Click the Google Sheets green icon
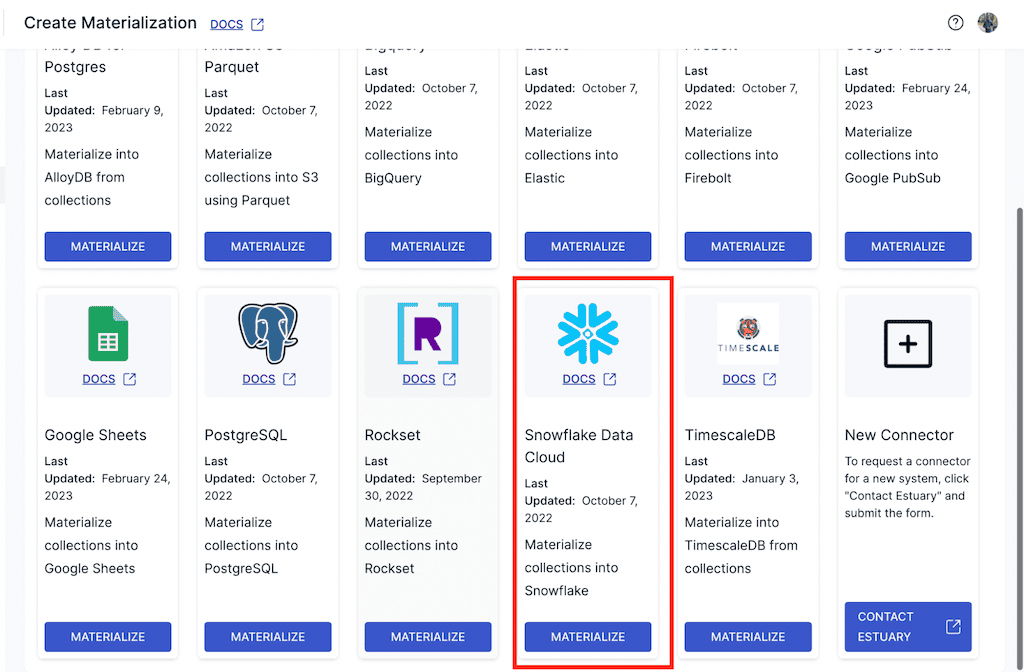This screenshot has height=672, width=1024. (107, 333)
